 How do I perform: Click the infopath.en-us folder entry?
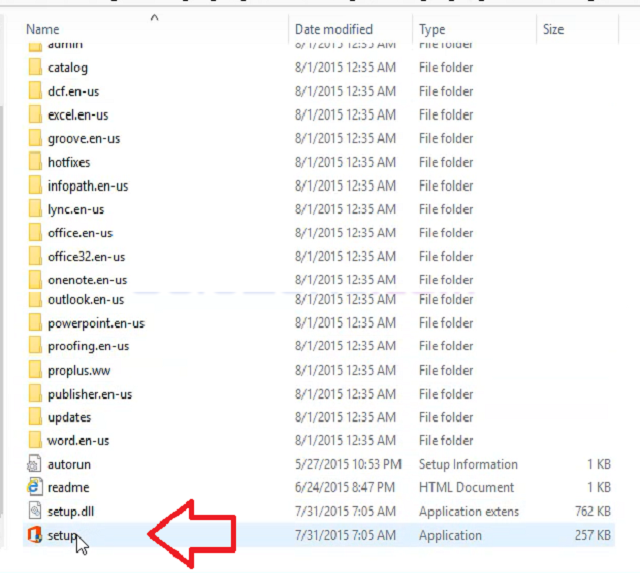pos(88,186)
